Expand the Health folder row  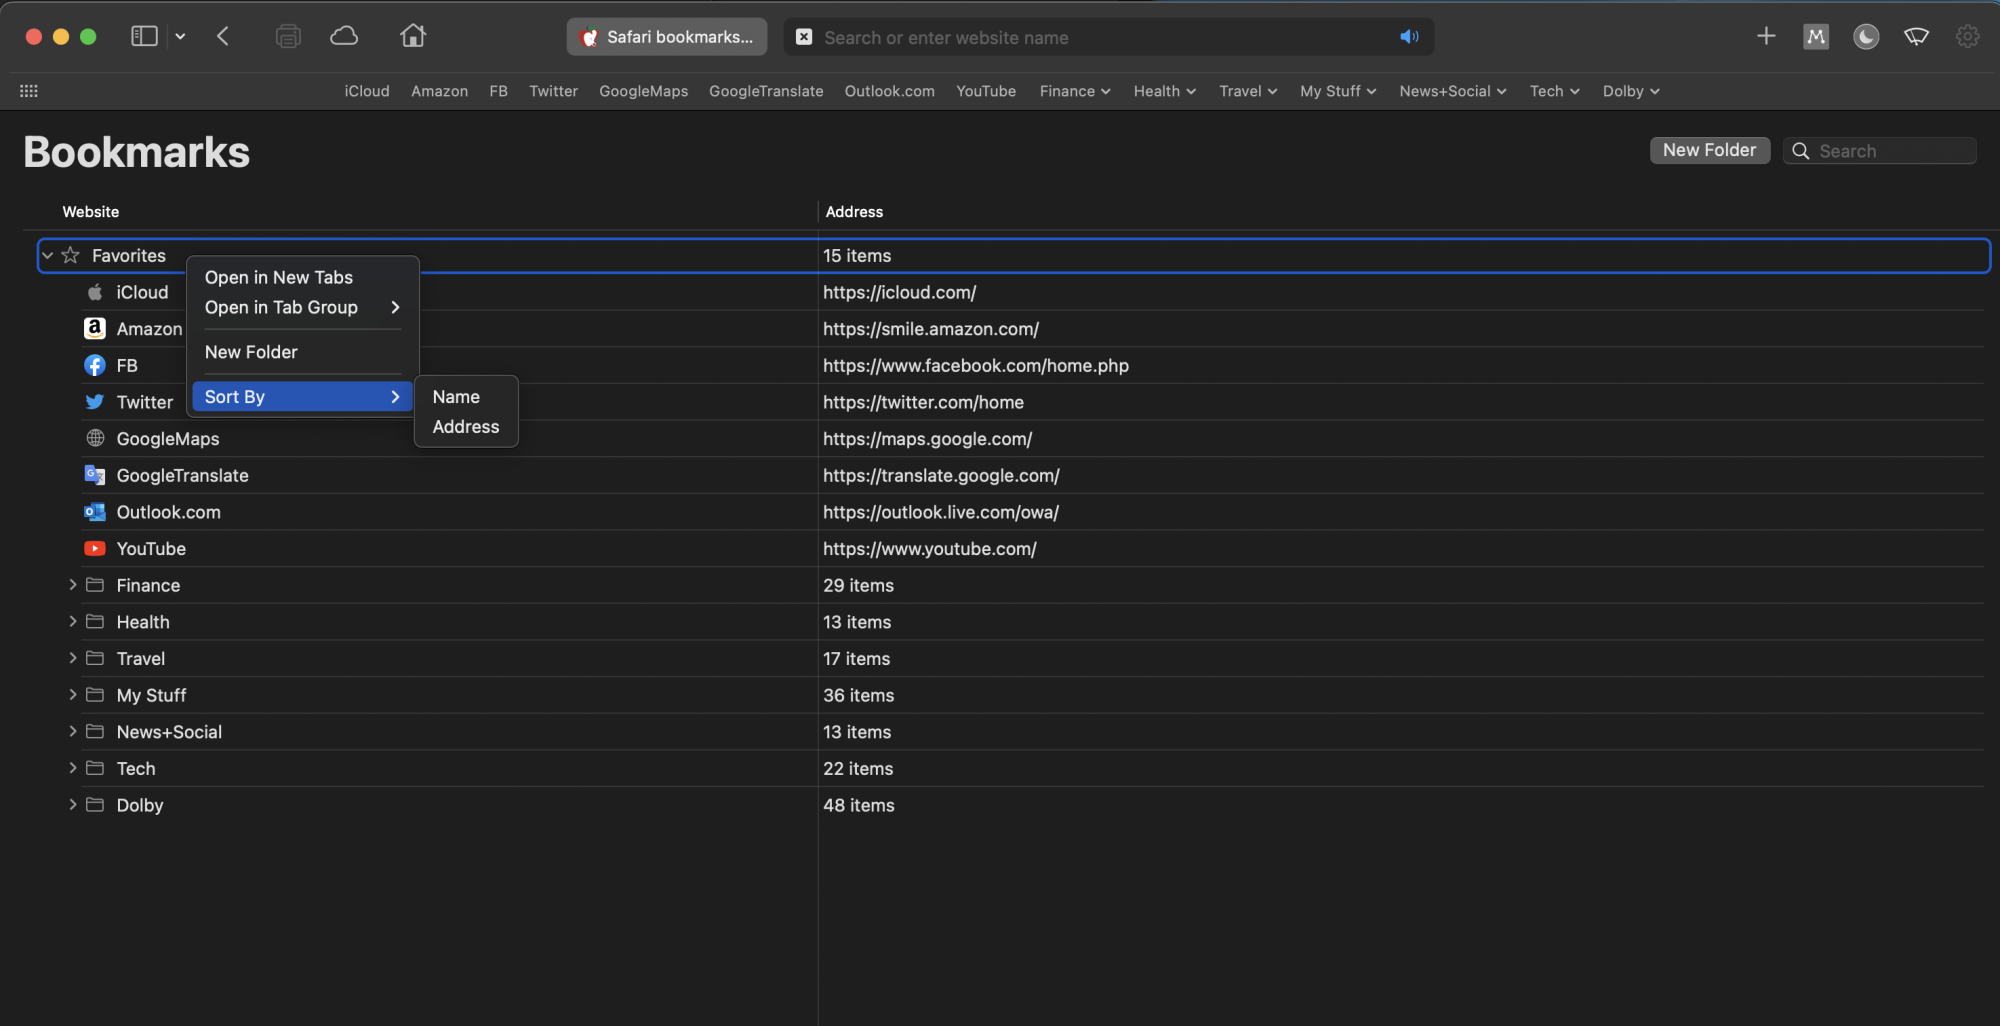(x=73, y=622)
